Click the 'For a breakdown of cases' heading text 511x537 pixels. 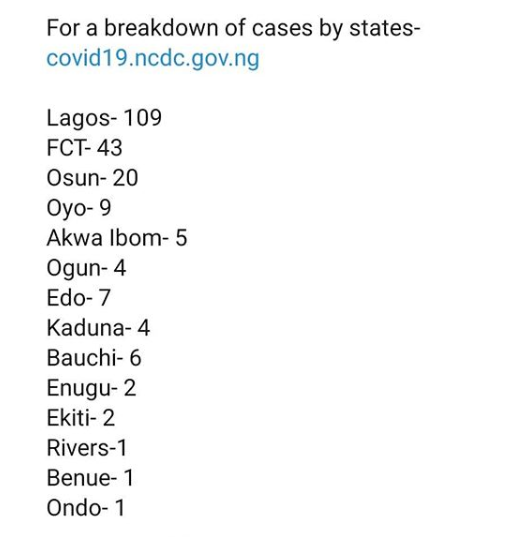click(x=179, y=28)
